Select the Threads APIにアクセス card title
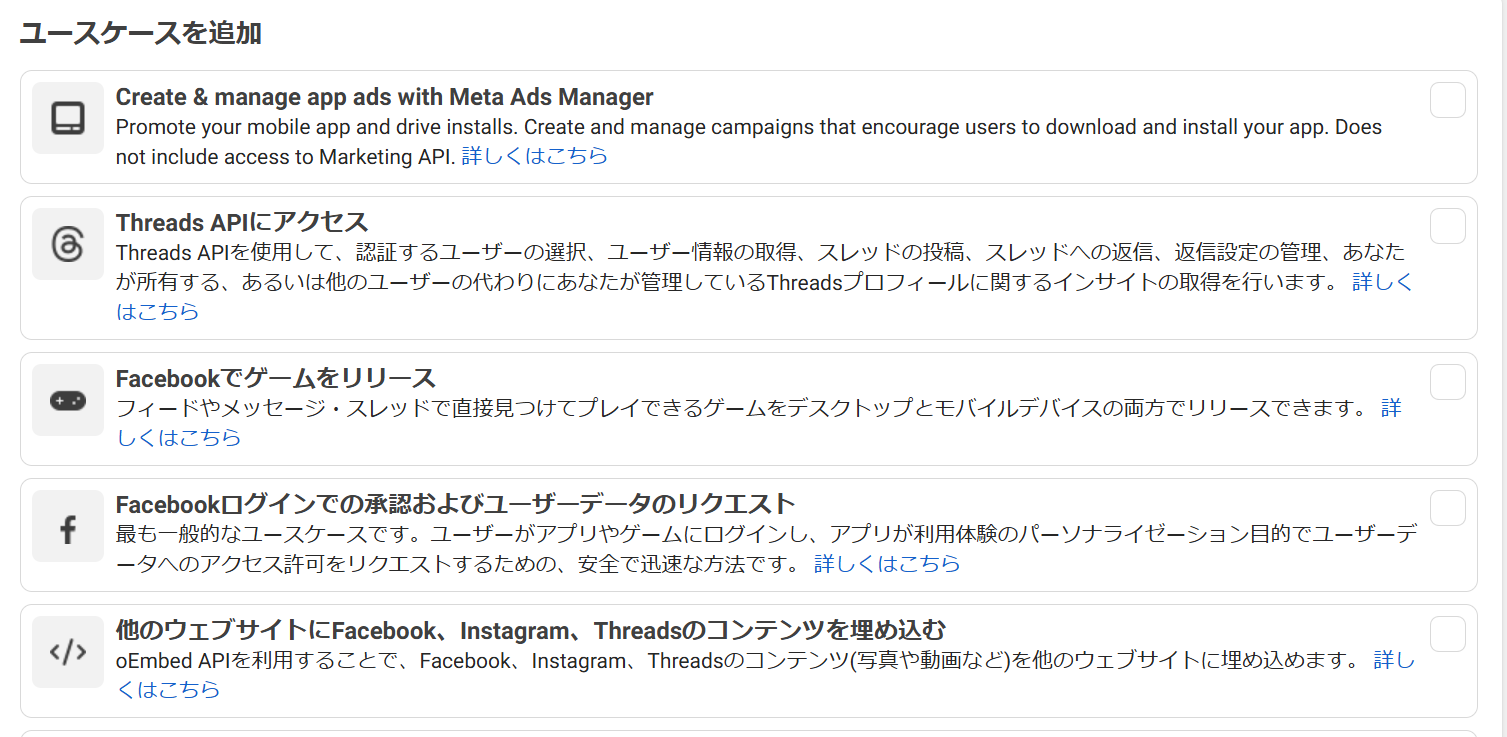 point(242,222)
